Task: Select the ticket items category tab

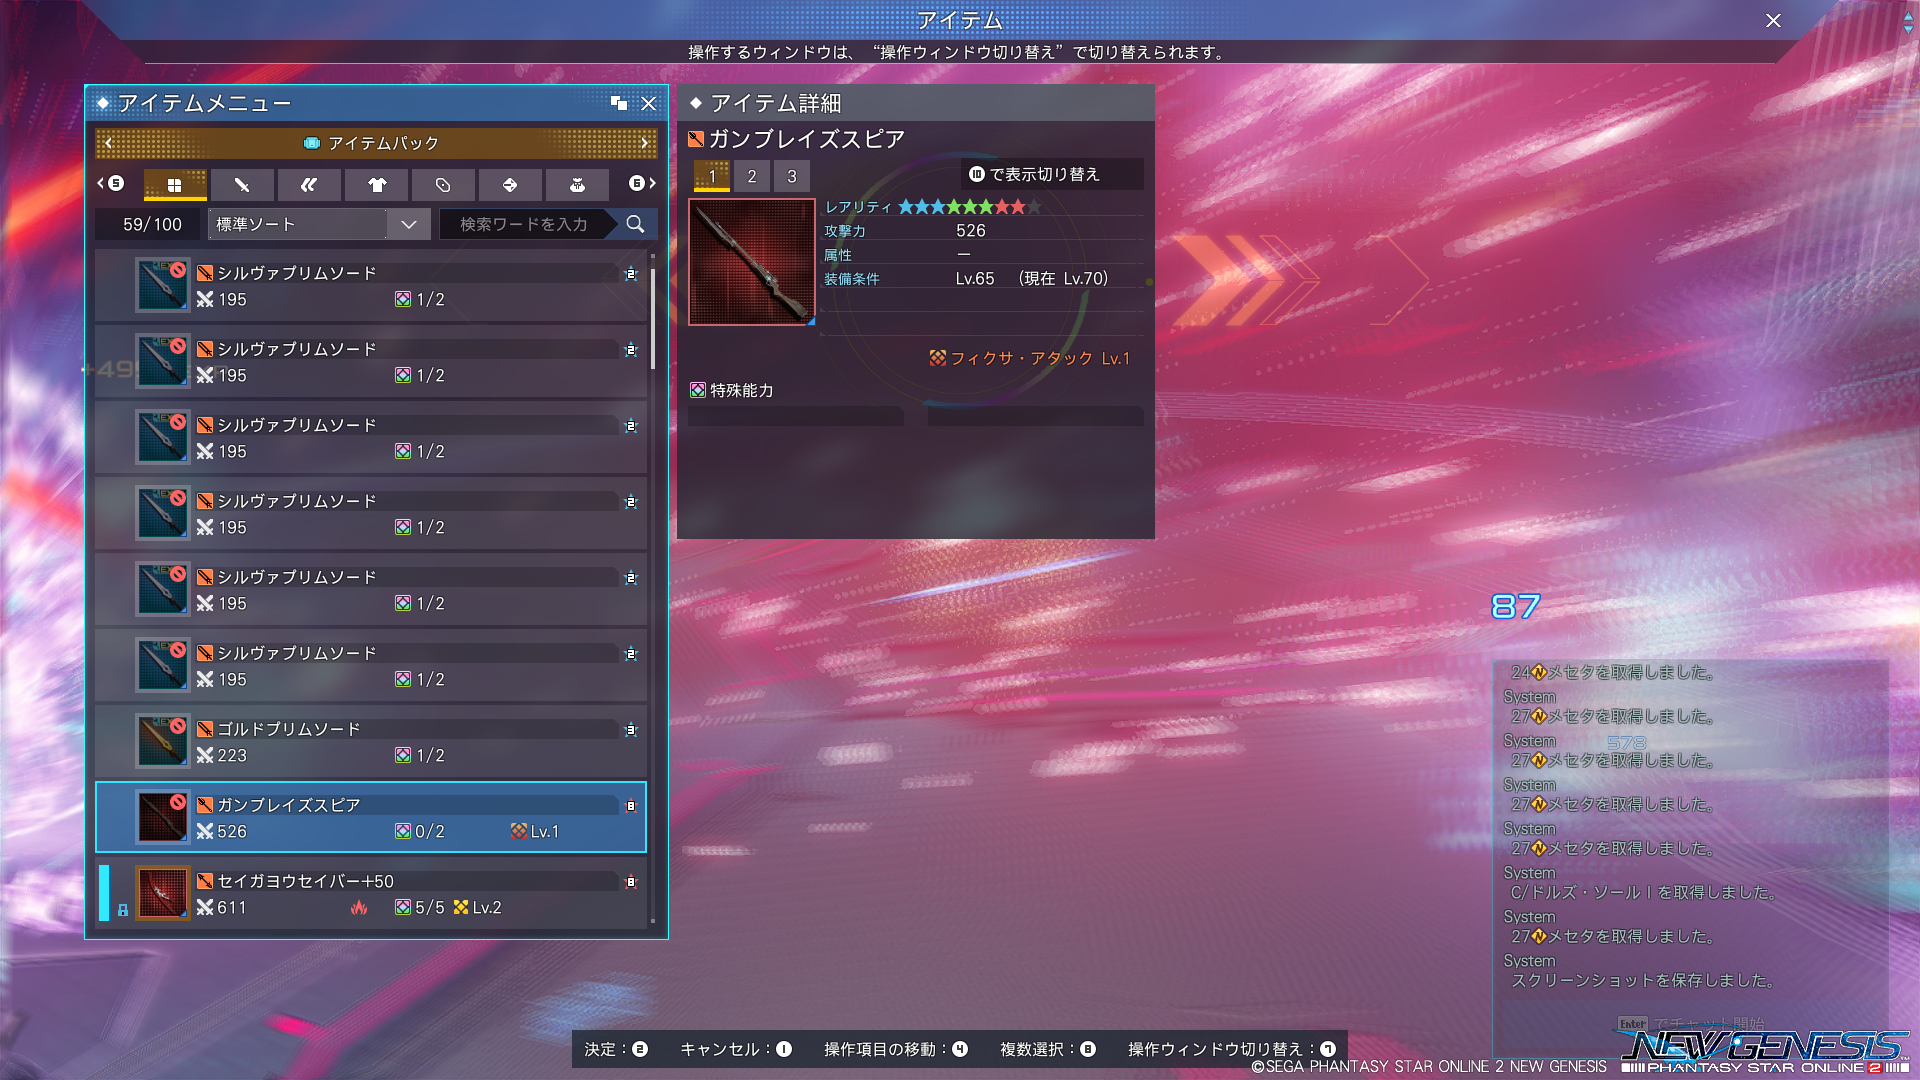Action: point(443,185)
